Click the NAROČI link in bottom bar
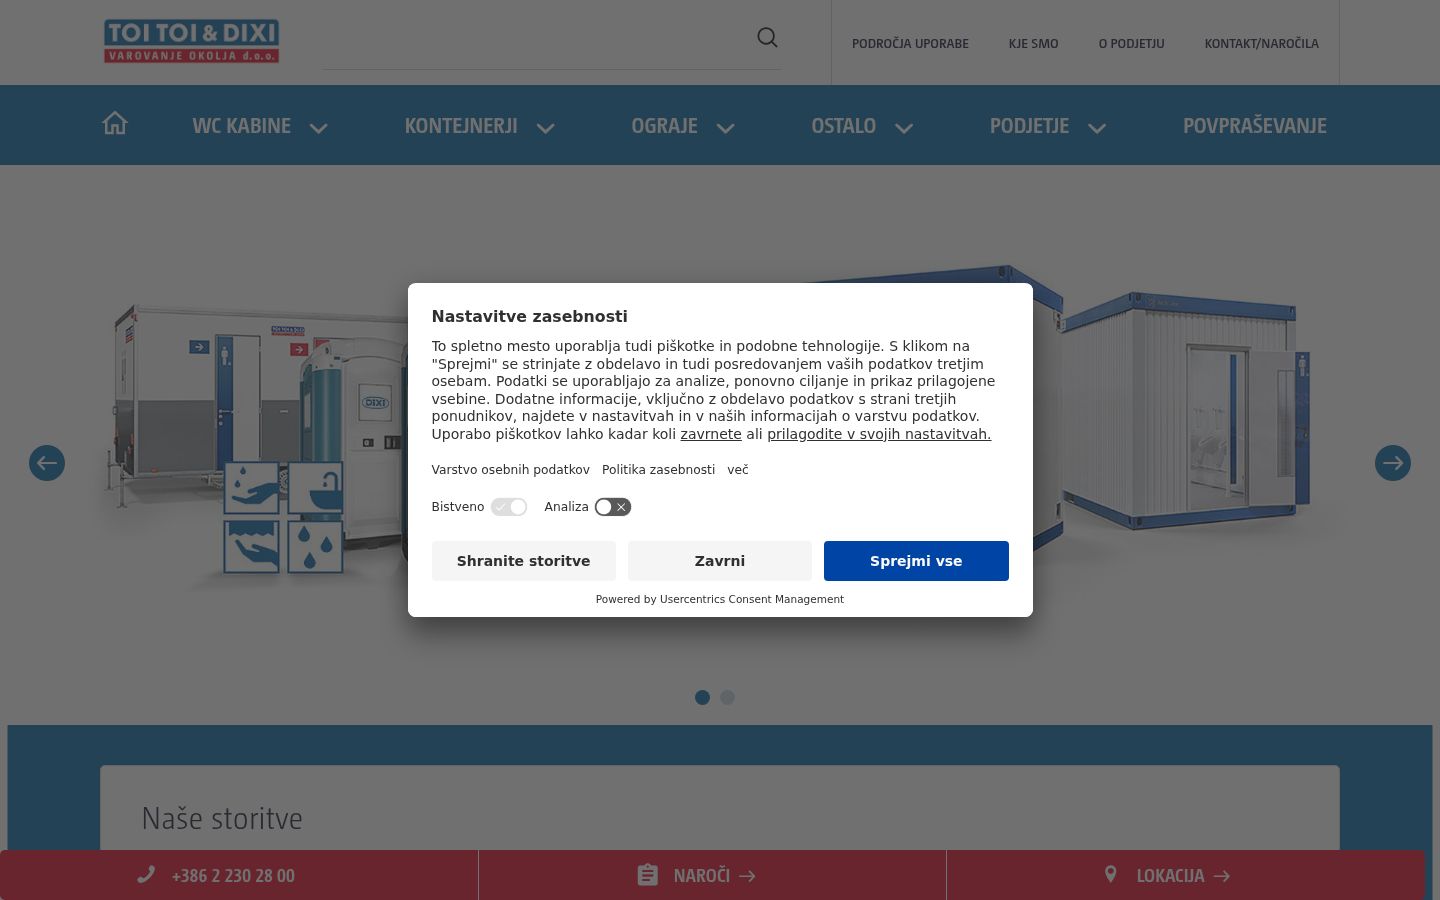1440x900 pixels. (702, 876)
